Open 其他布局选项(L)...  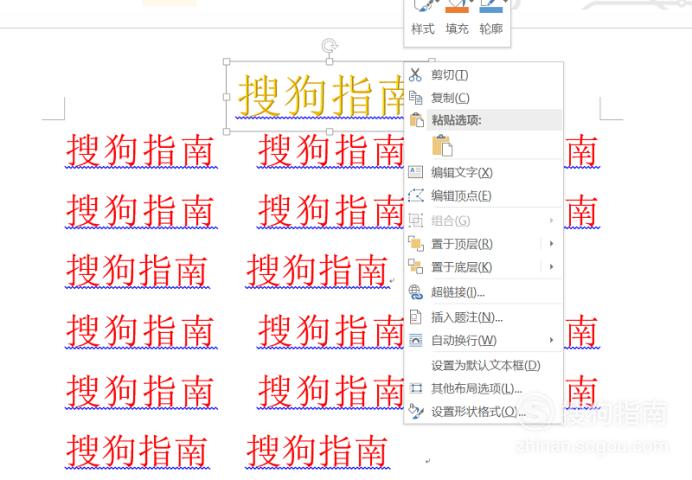coord(477,389)
